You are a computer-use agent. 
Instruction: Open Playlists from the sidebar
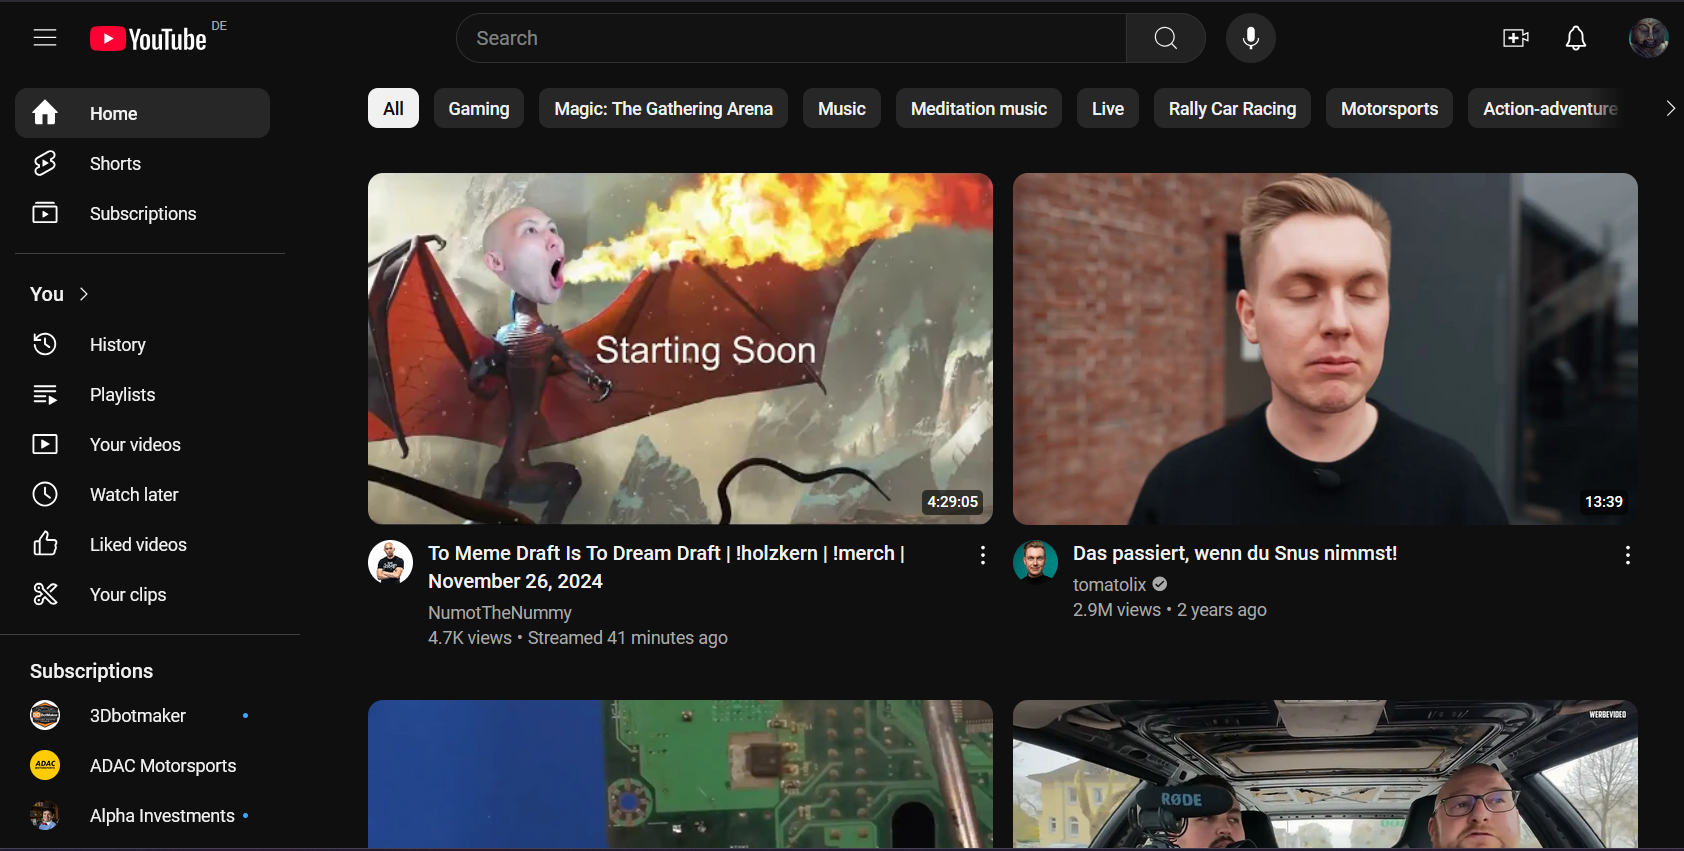pyautogui.click(x=142, y=394)
